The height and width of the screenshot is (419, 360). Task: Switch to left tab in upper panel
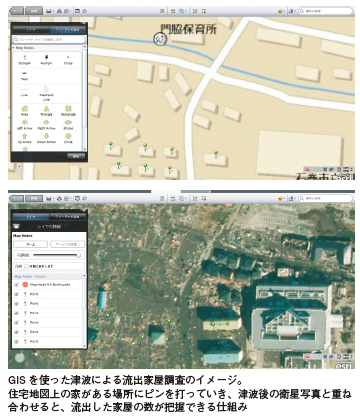coord(31,30)
